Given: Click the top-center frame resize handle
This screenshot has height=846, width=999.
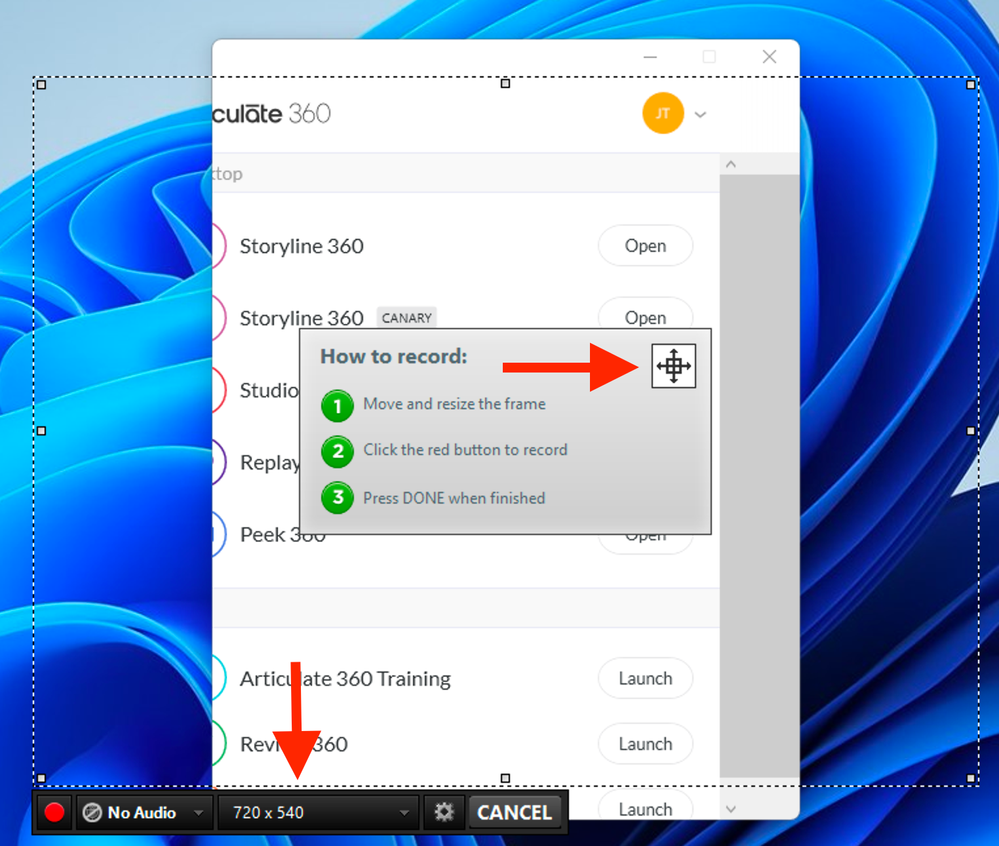Looking at the screenshot, I should (x=505, y=83).
